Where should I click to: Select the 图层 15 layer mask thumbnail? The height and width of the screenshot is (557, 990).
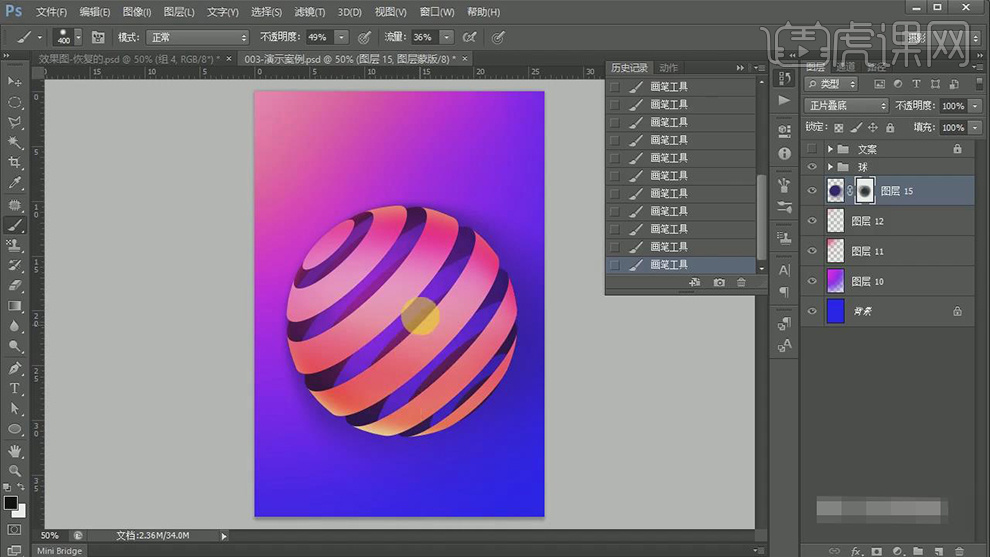pyautogui.click(x=864, y=190)
